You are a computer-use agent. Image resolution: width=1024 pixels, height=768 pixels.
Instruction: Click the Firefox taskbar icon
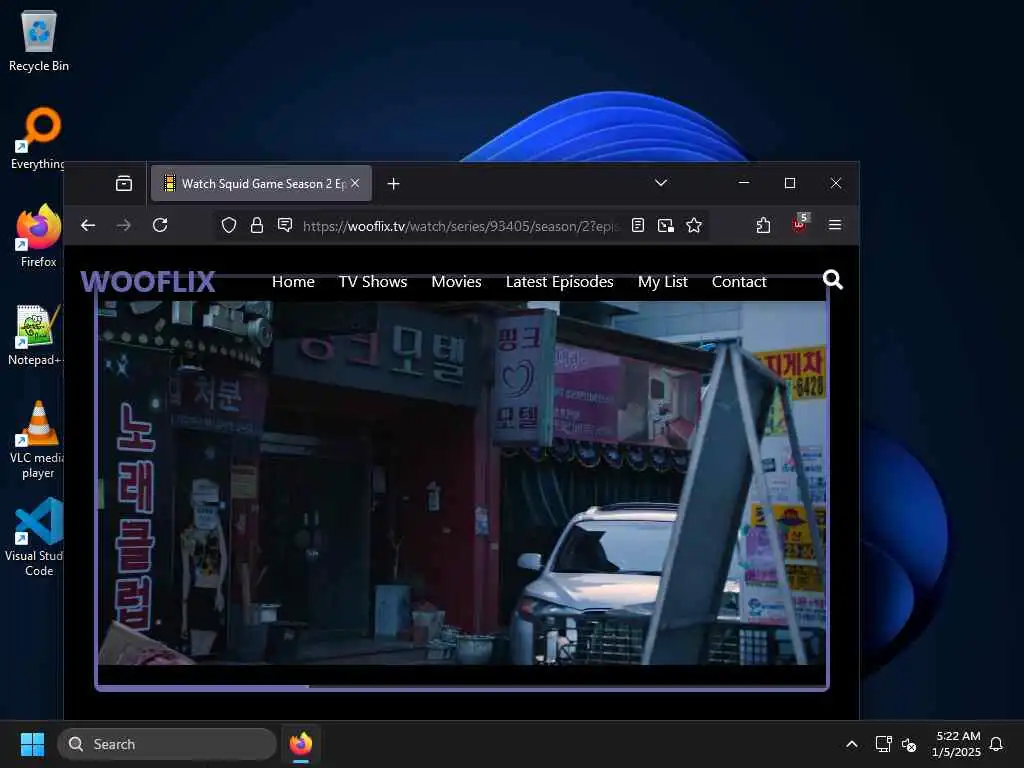[301, 744]
